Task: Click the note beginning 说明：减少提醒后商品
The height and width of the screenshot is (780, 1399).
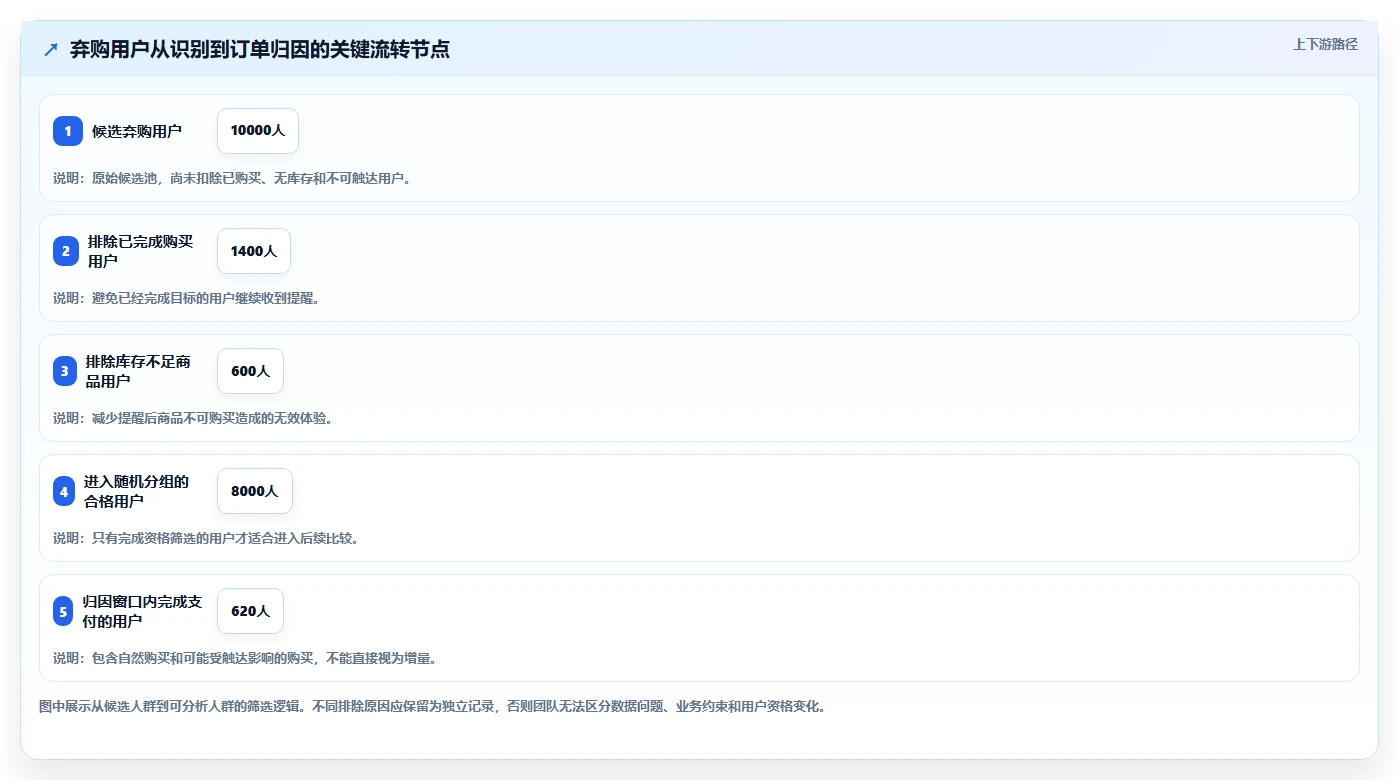Action: [193, 418]
